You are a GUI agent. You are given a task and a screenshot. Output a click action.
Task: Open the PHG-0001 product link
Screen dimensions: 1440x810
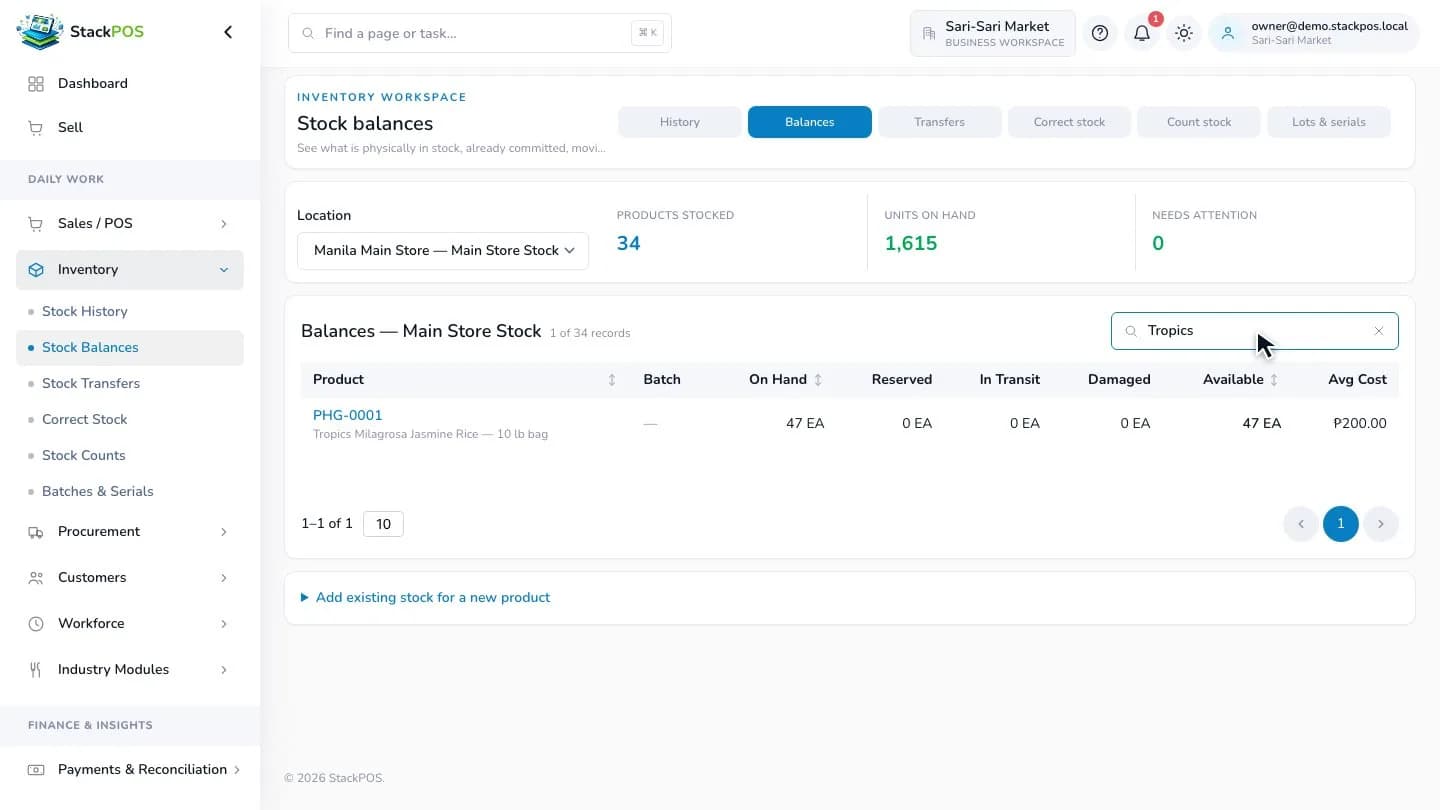click(348, 416)
